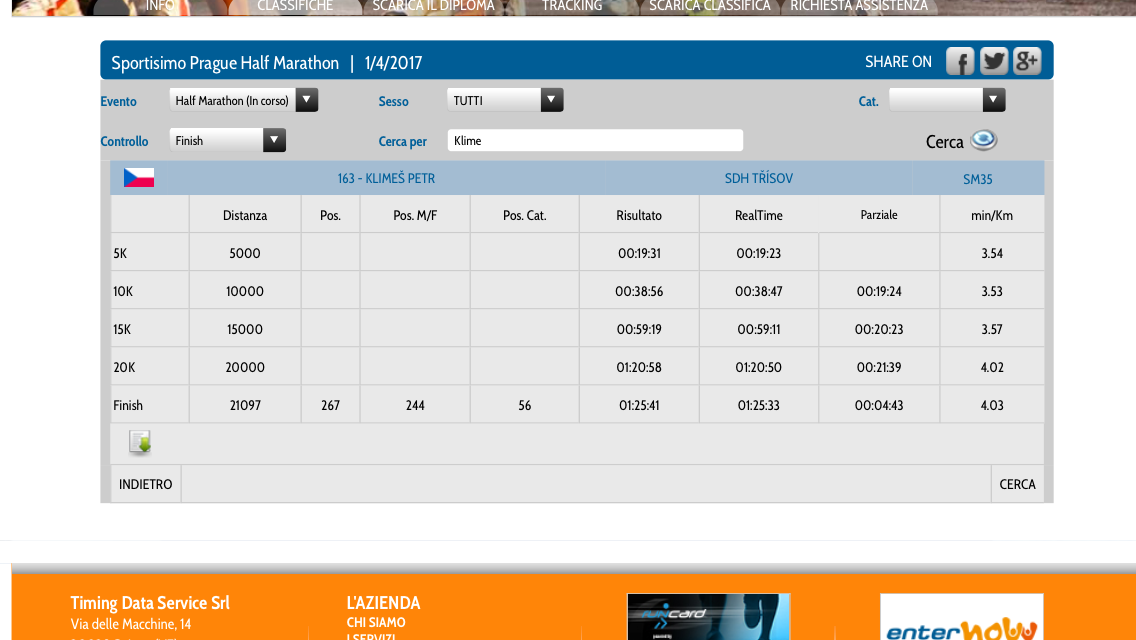Click the Distanza value 10000
Viewport: 1136px width, 640px height.
pos(245,291)
